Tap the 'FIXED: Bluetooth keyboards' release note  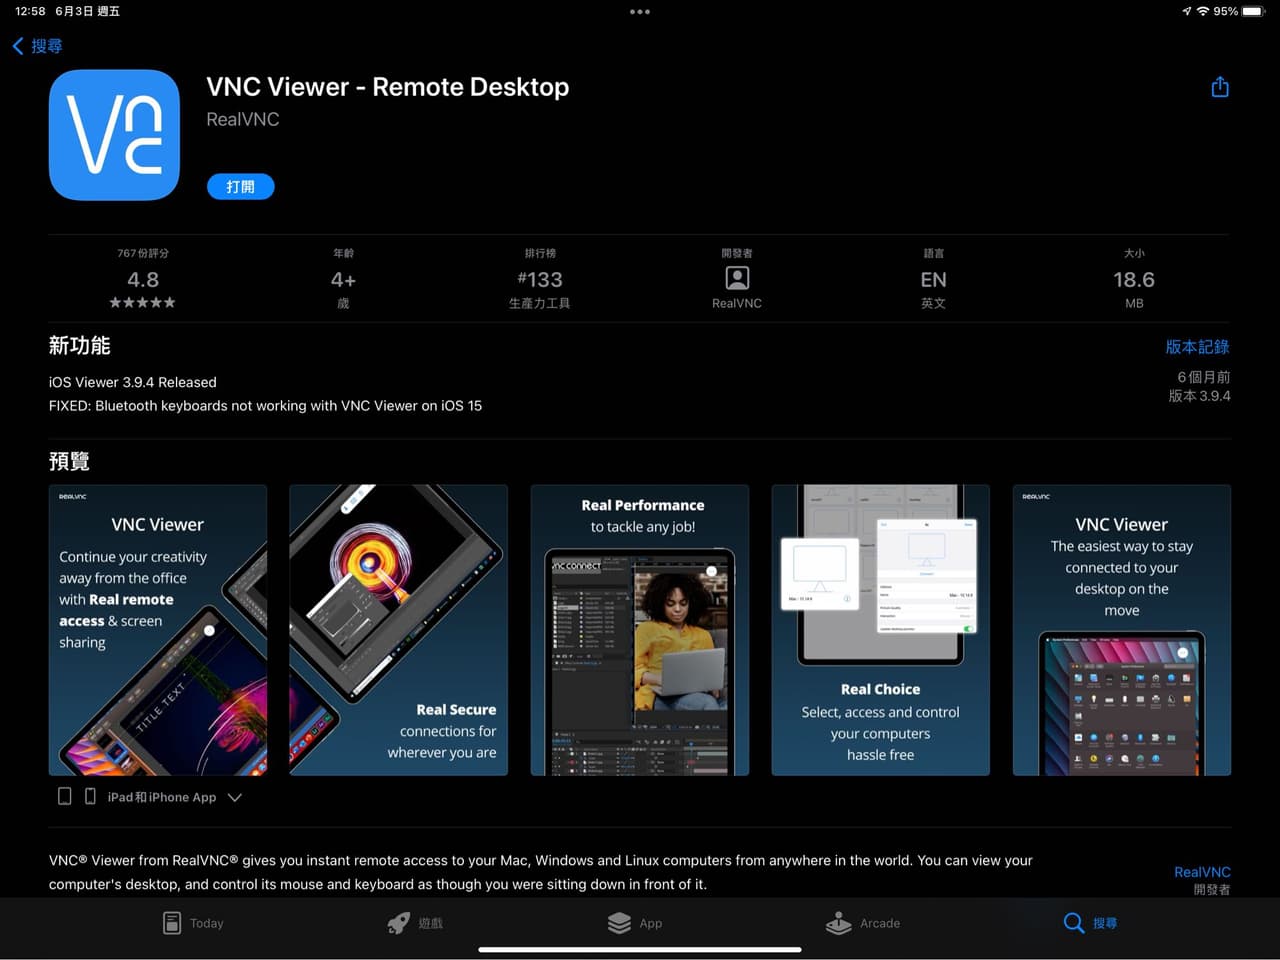[265, 406]
